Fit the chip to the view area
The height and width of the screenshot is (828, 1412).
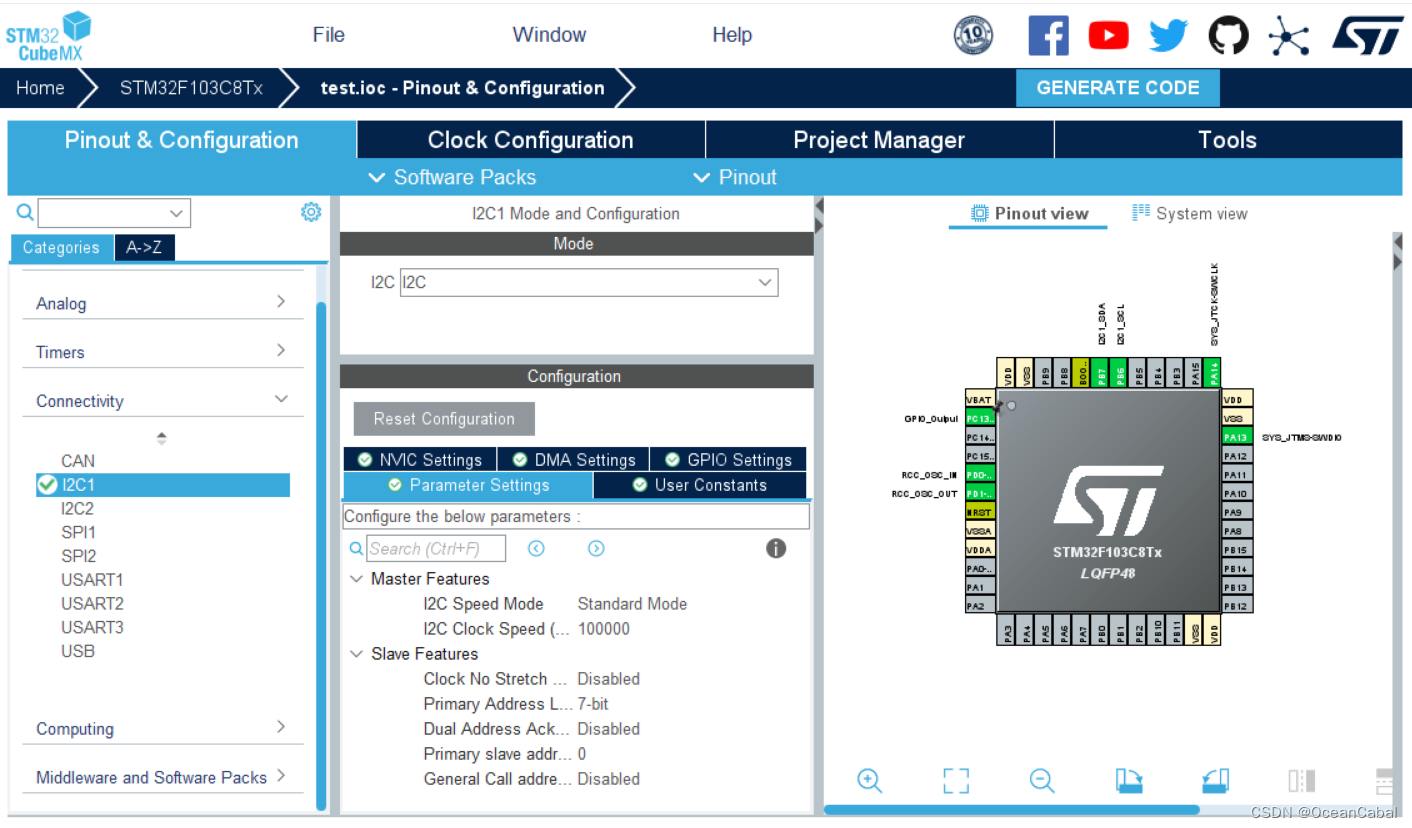(x=956, y=781)
